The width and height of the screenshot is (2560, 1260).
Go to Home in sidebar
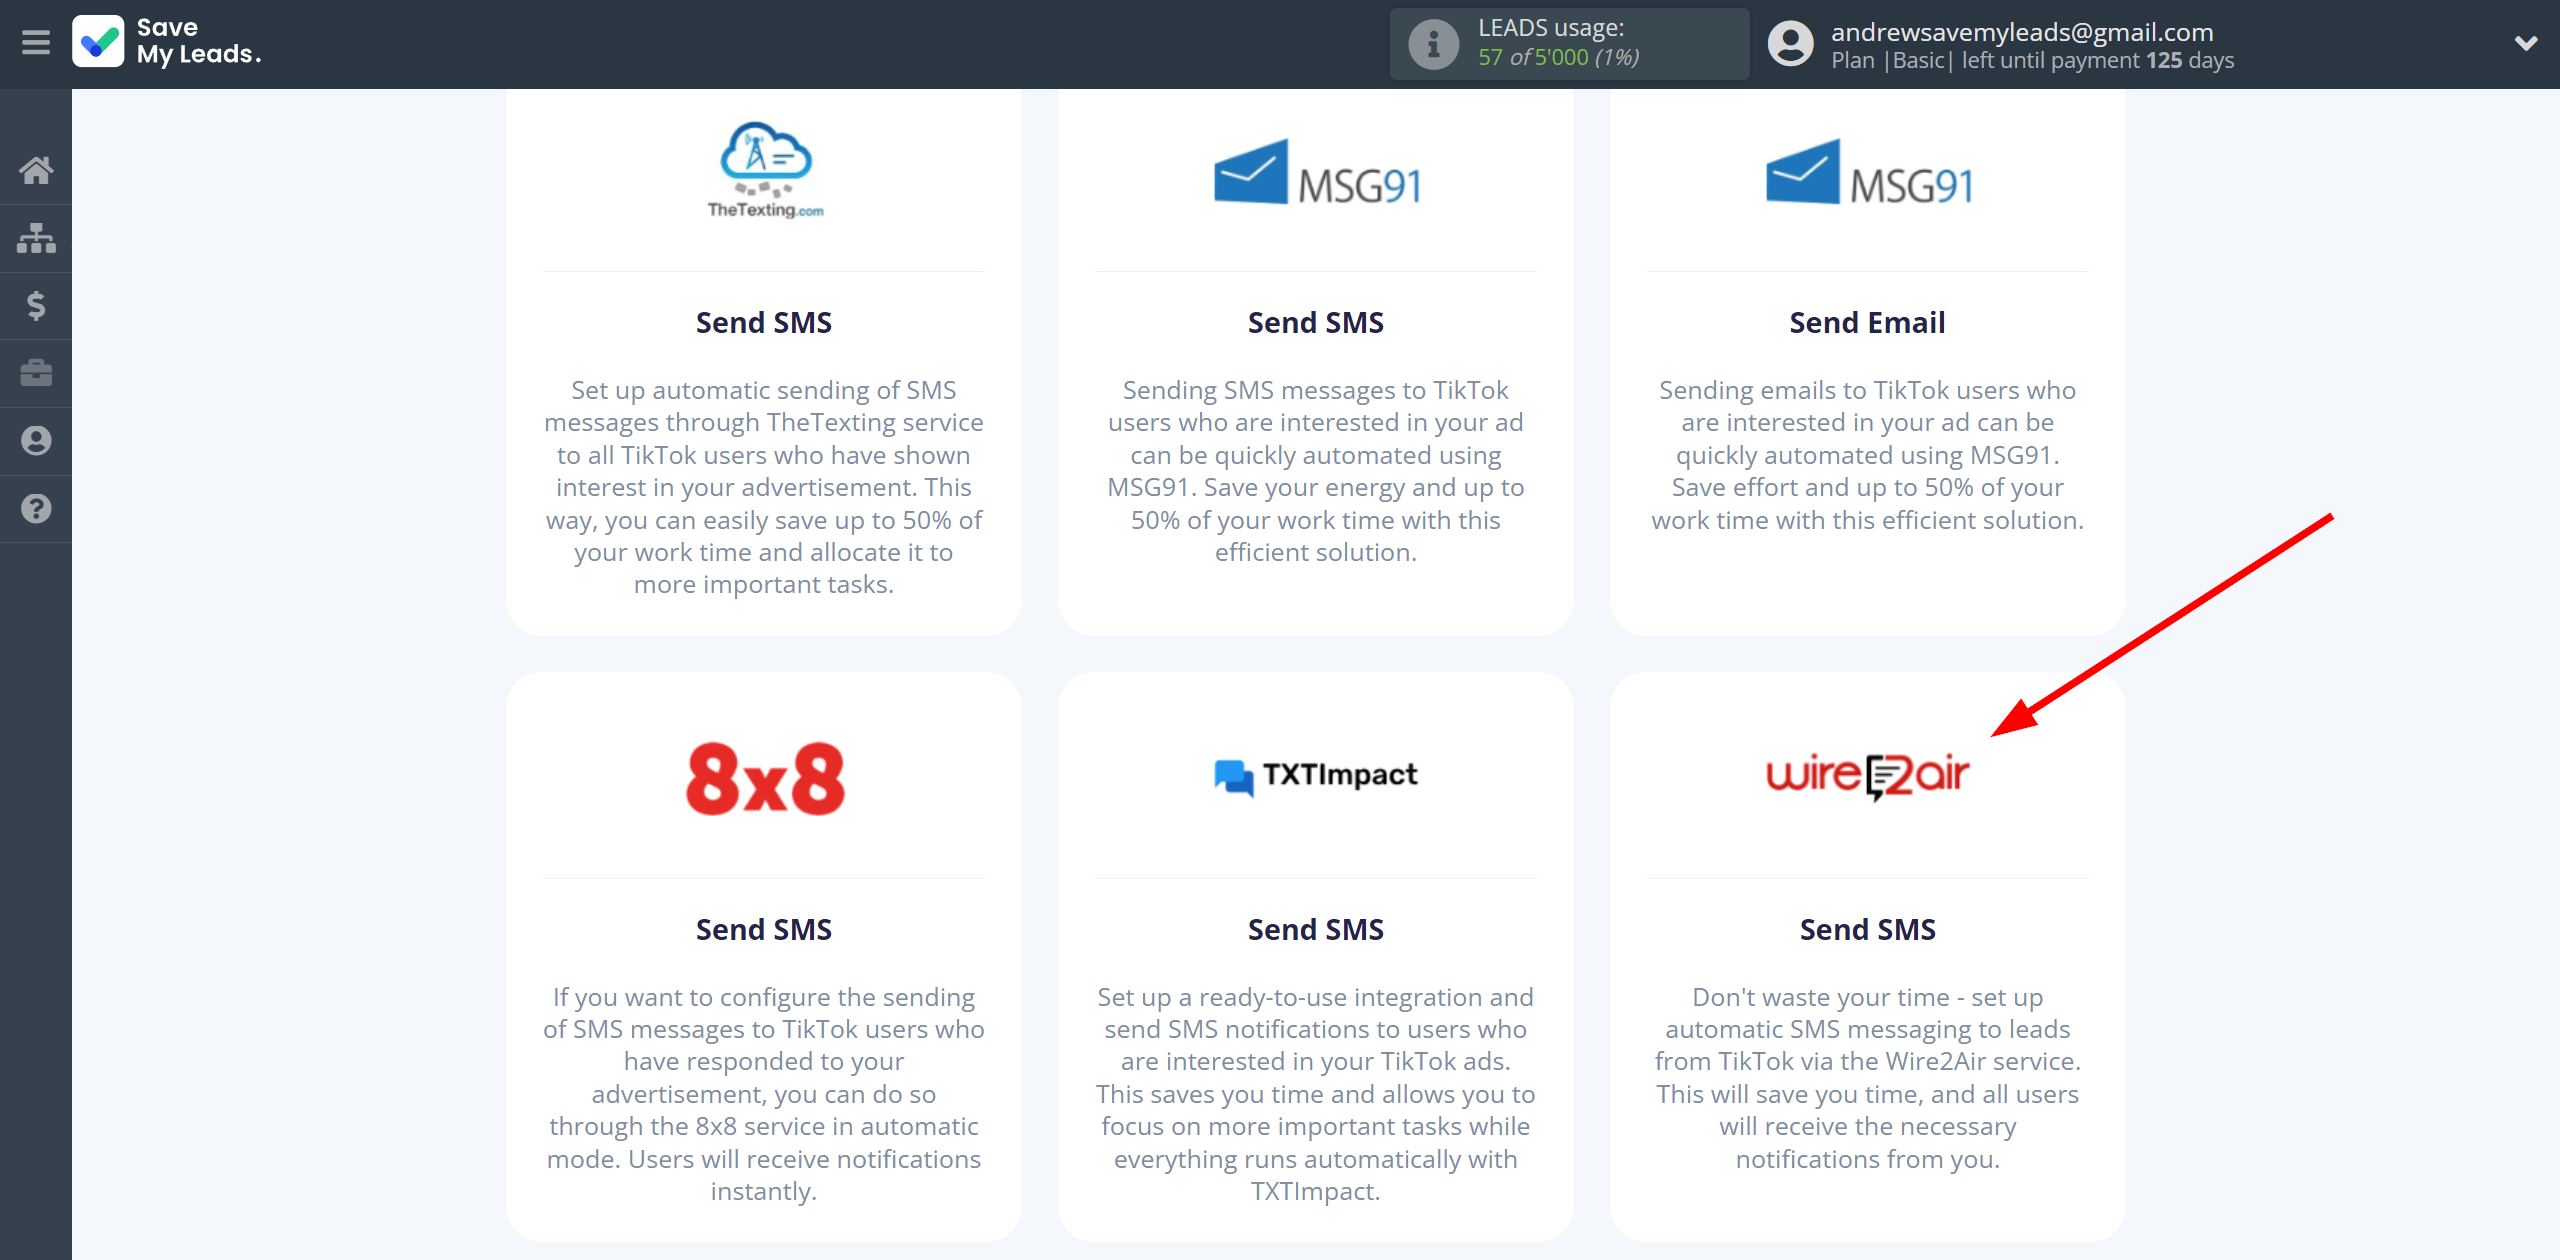(x=36, y=170)
